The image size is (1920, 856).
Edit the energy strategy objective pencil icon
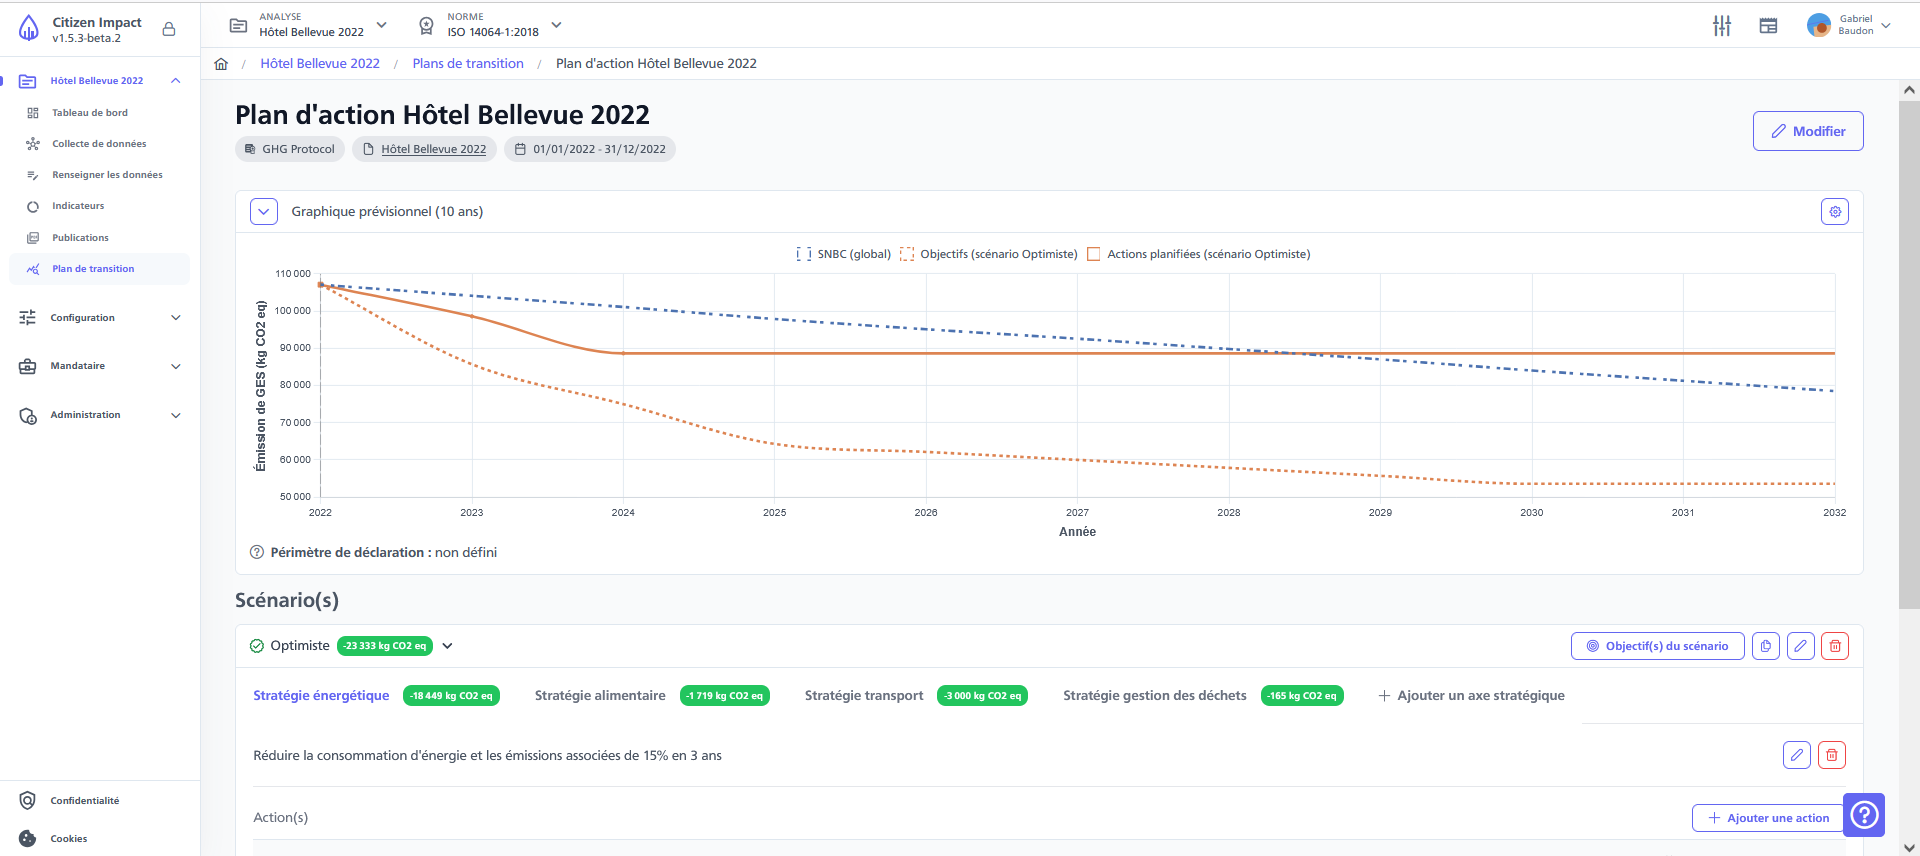coord(1797,755)
